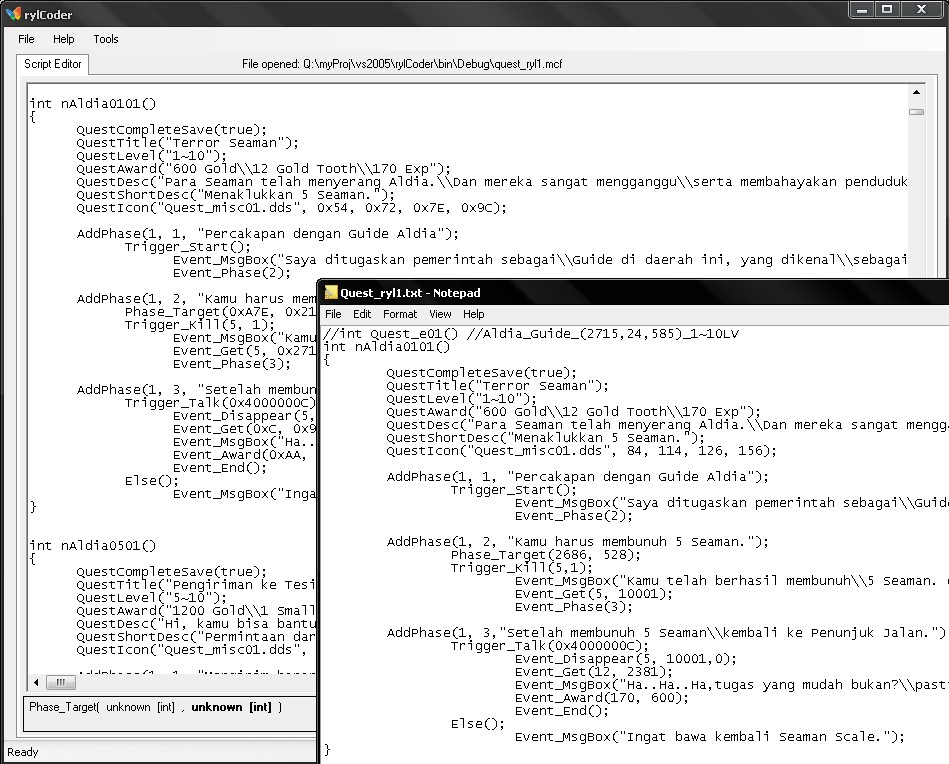949x764 pixels.
Task: Open the rylCoder File menu
Action: (x=26, y=39)
